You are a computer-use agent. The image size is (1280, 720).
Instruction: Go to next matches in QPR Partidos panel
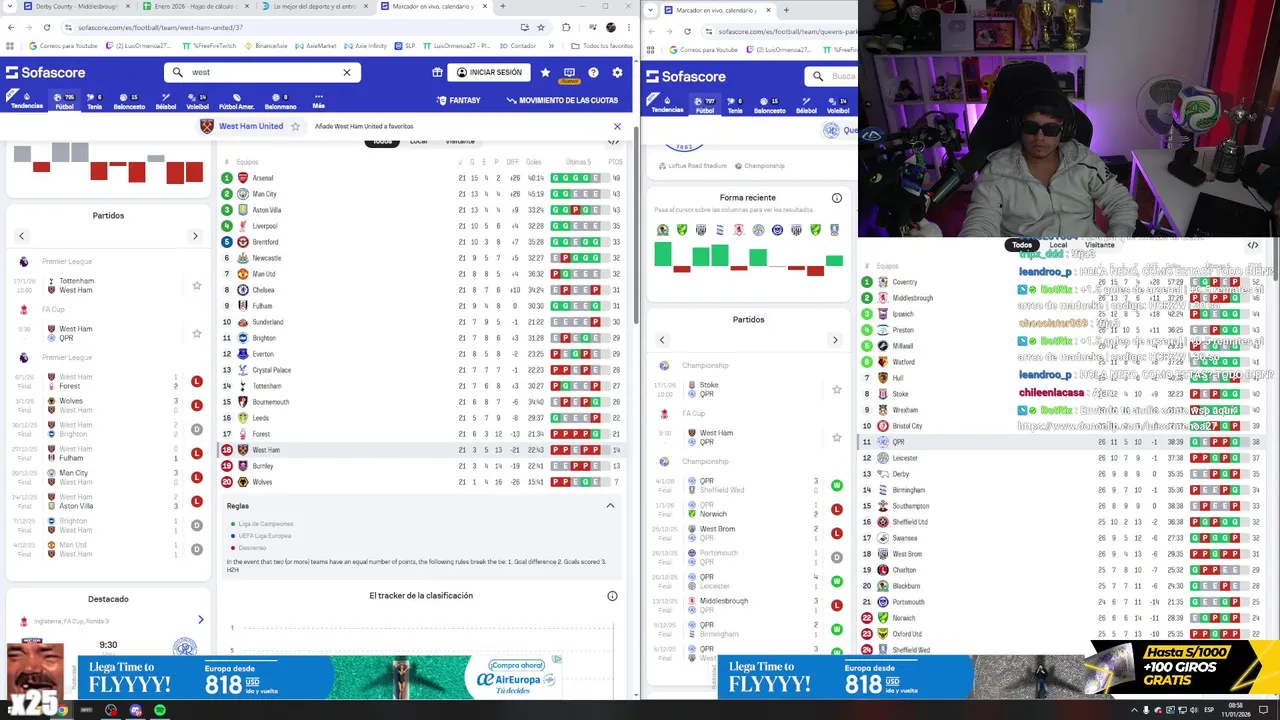[x=835, y=340]
